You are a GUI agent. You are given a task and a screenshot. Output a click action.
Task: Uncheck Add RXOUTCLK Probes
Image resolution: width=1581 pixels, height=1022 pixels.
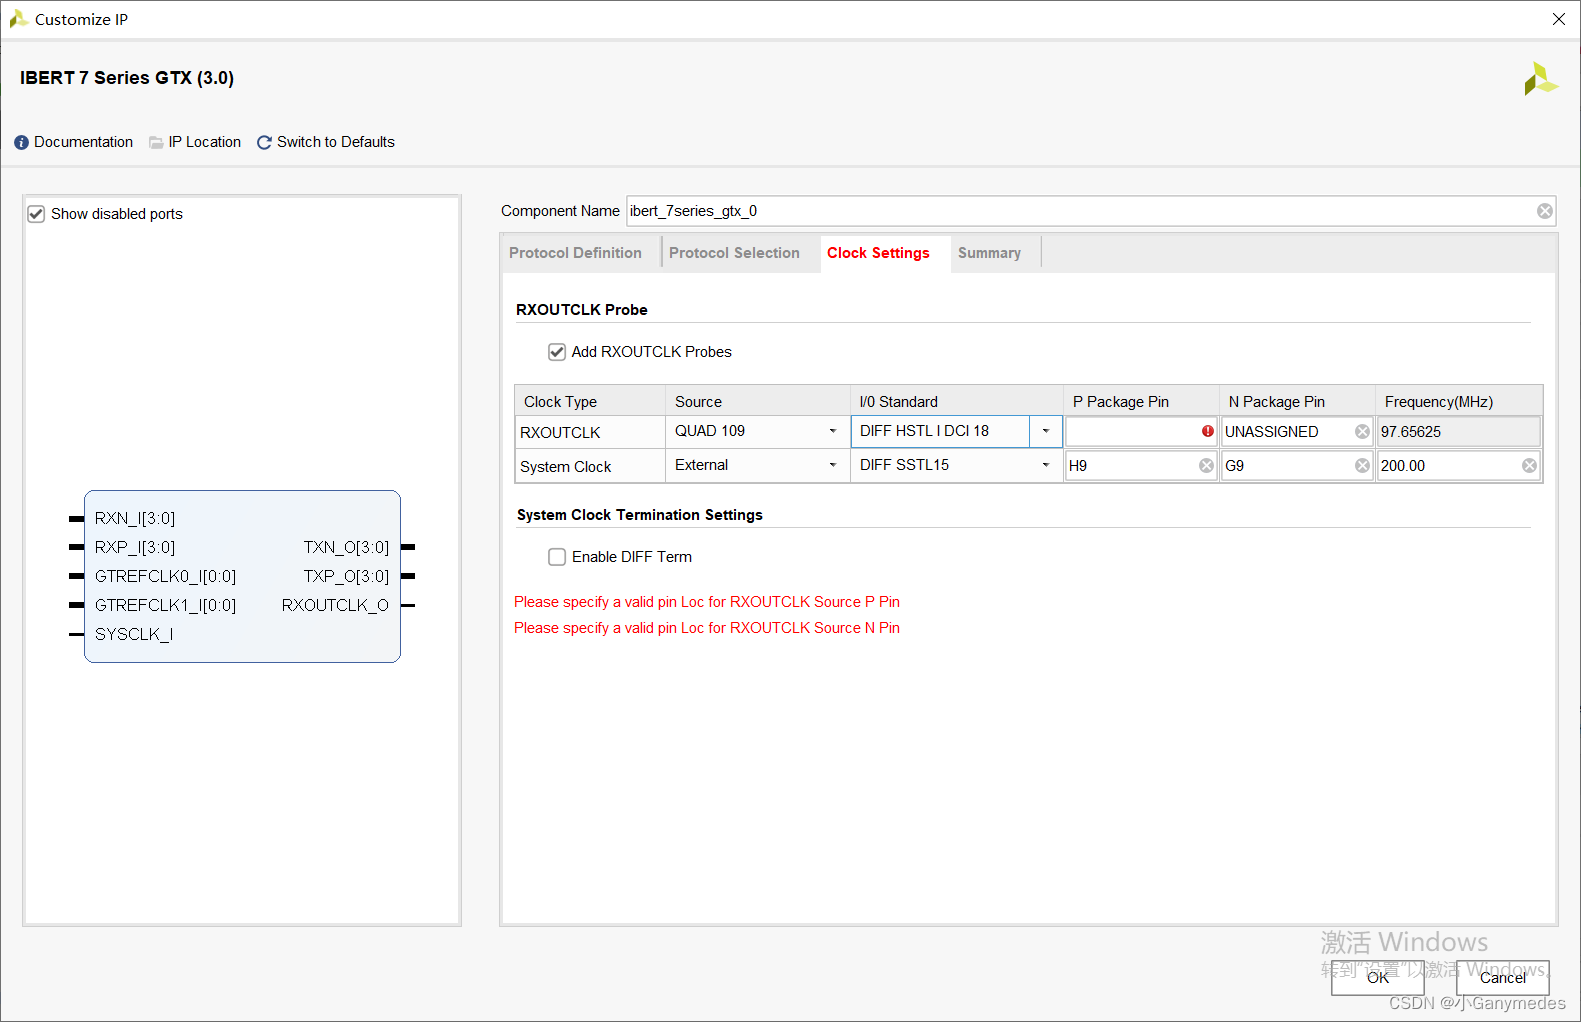557,352
